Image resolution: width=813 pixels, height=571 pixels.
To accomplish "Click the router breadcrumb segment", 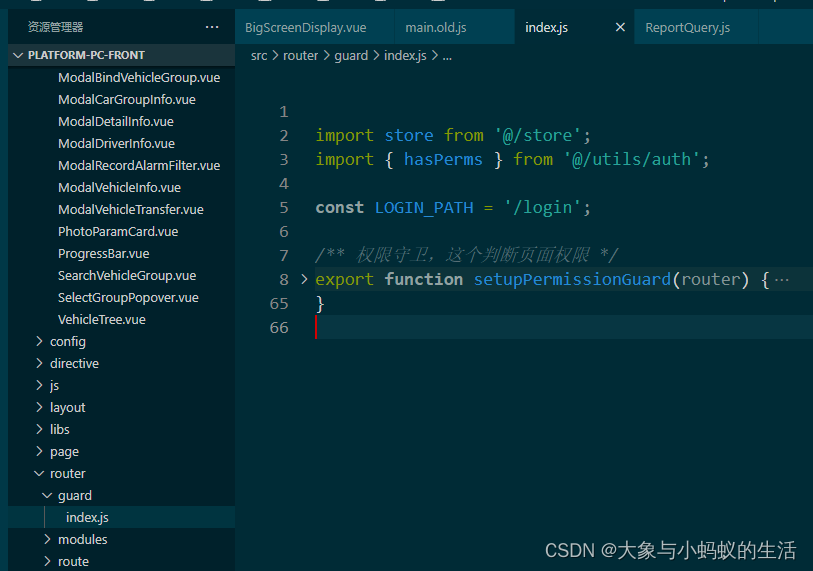I will coord(300,55).
